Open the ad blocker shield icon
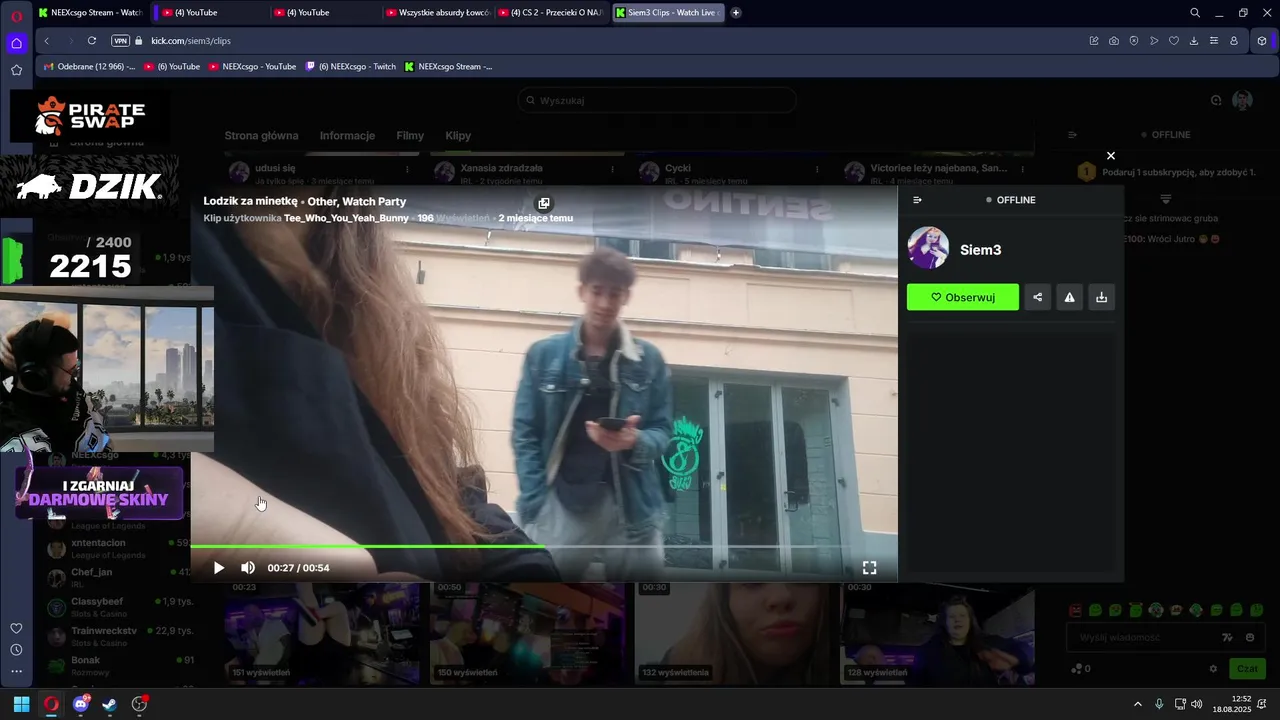Screen dimensions: 1280x720 point(1134,41)
